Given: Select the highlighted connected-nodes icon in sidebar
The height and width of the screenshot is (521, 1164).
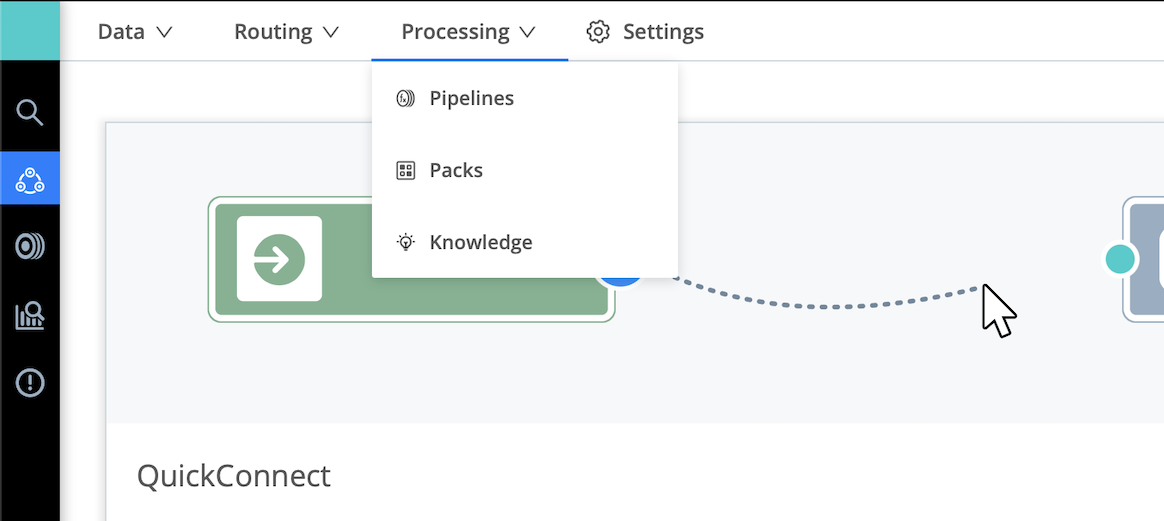Looking at the screenshot, I should coord(30,180).
